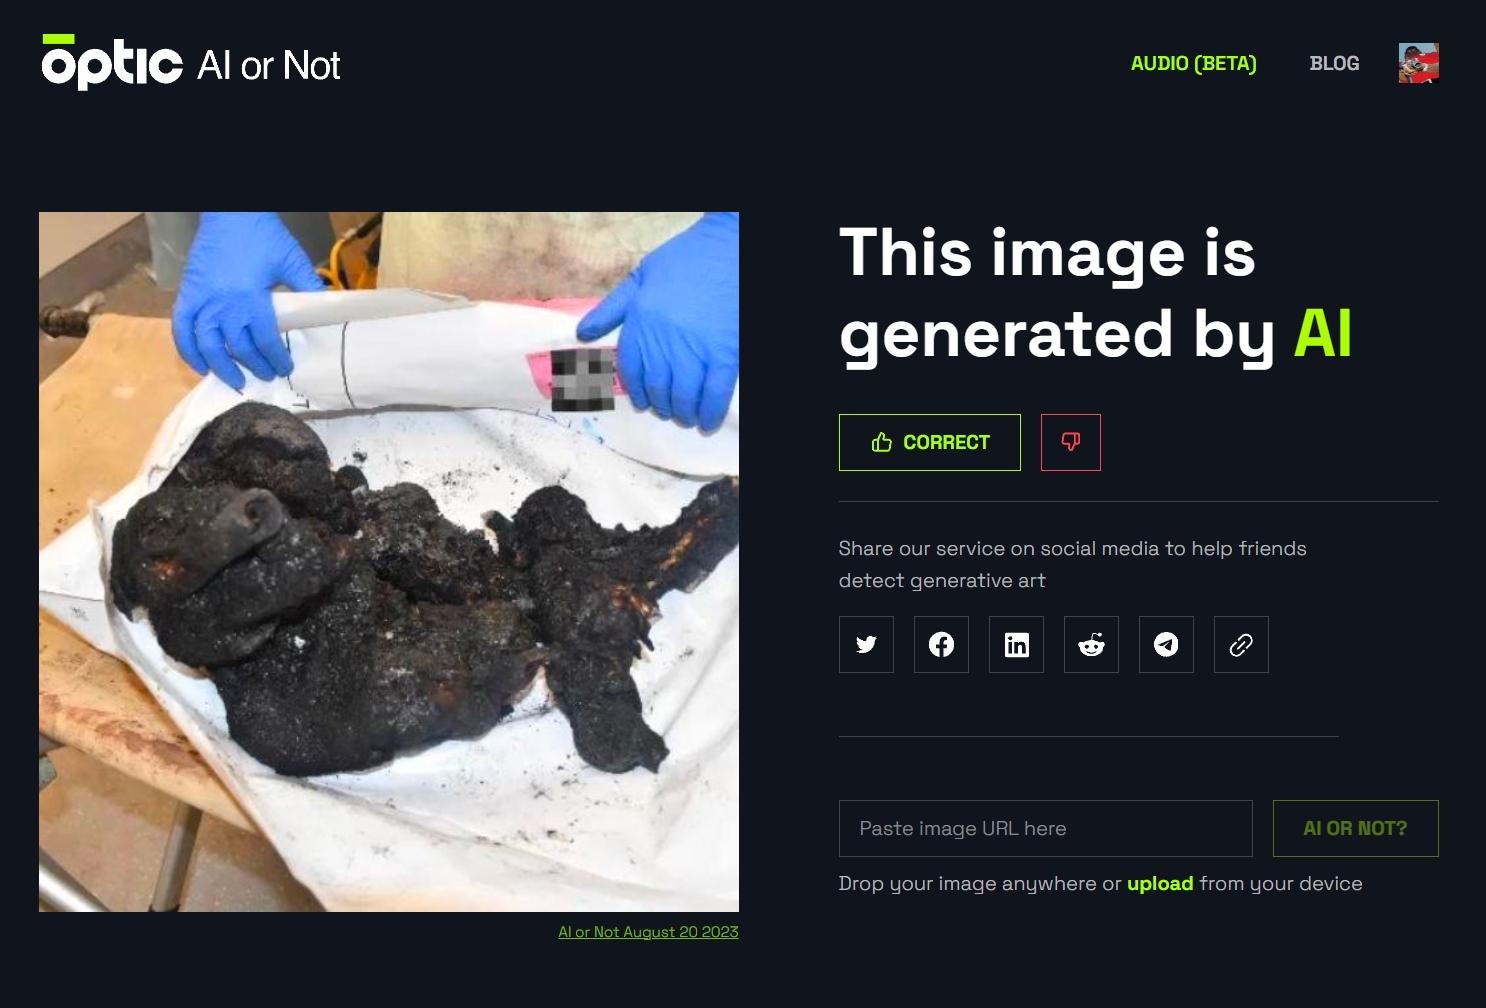Focus the Paste image URL here field
The width and height of the screenshot is (1486, 1008).
pyautogui.click(x=1045, y=828)
